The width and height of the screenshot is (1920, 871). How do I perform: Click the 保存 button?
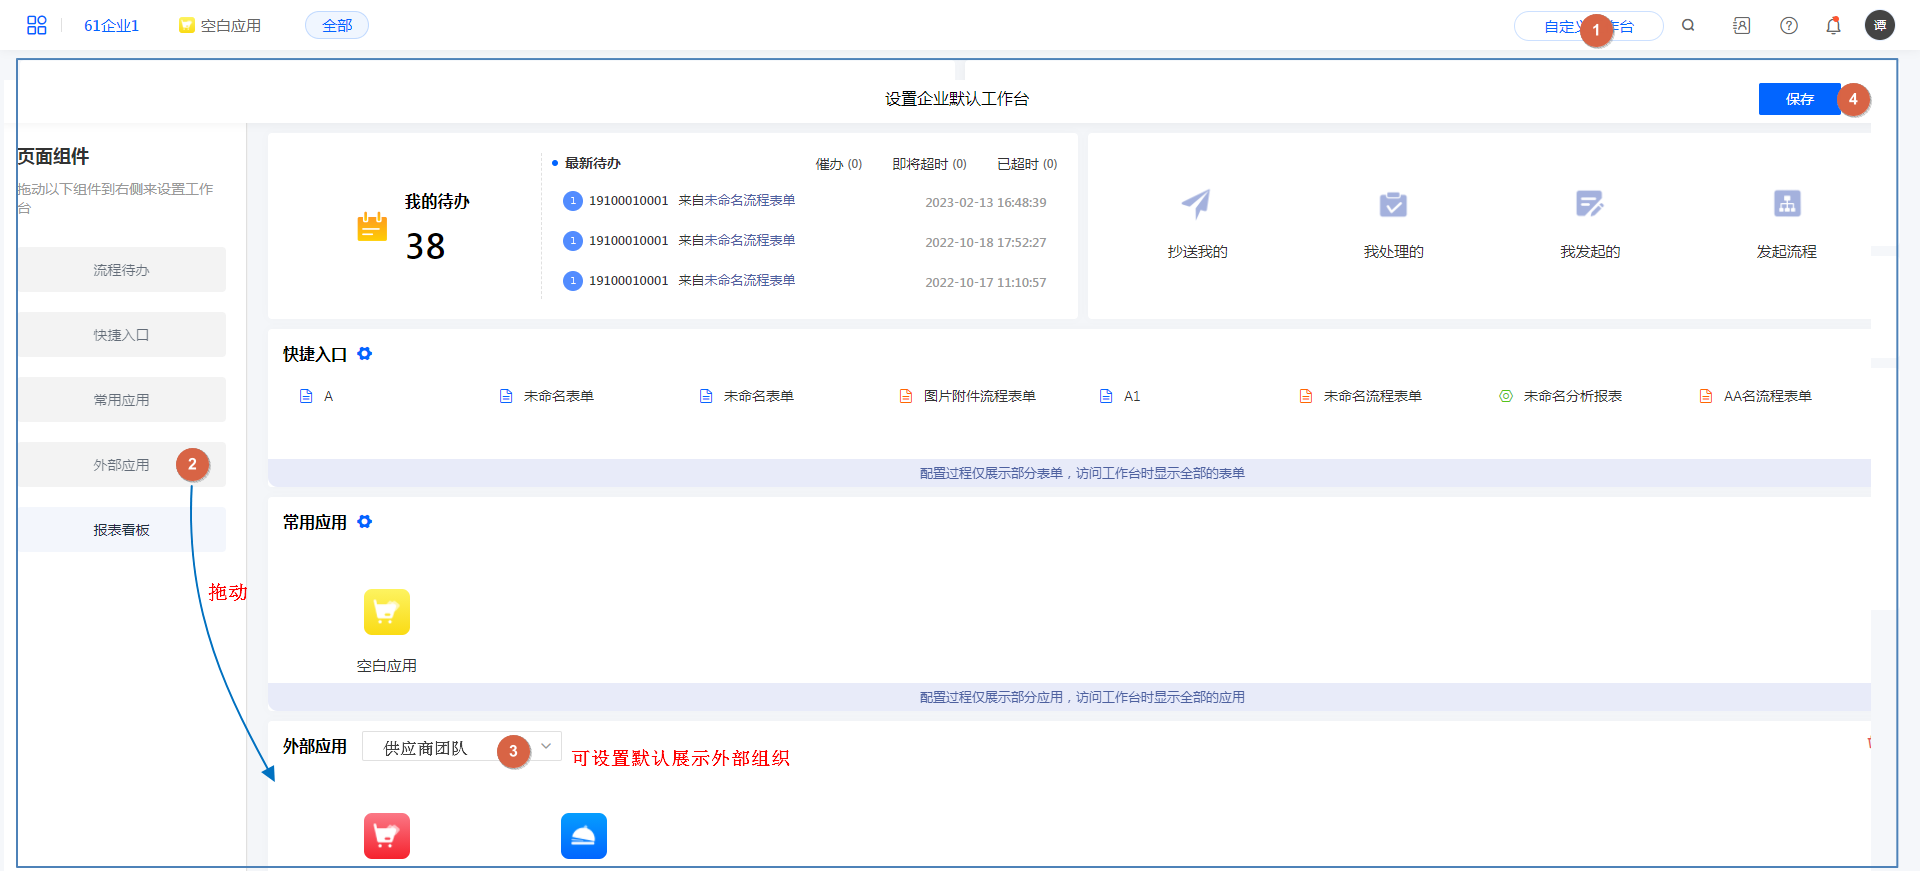pos(1799,99)
